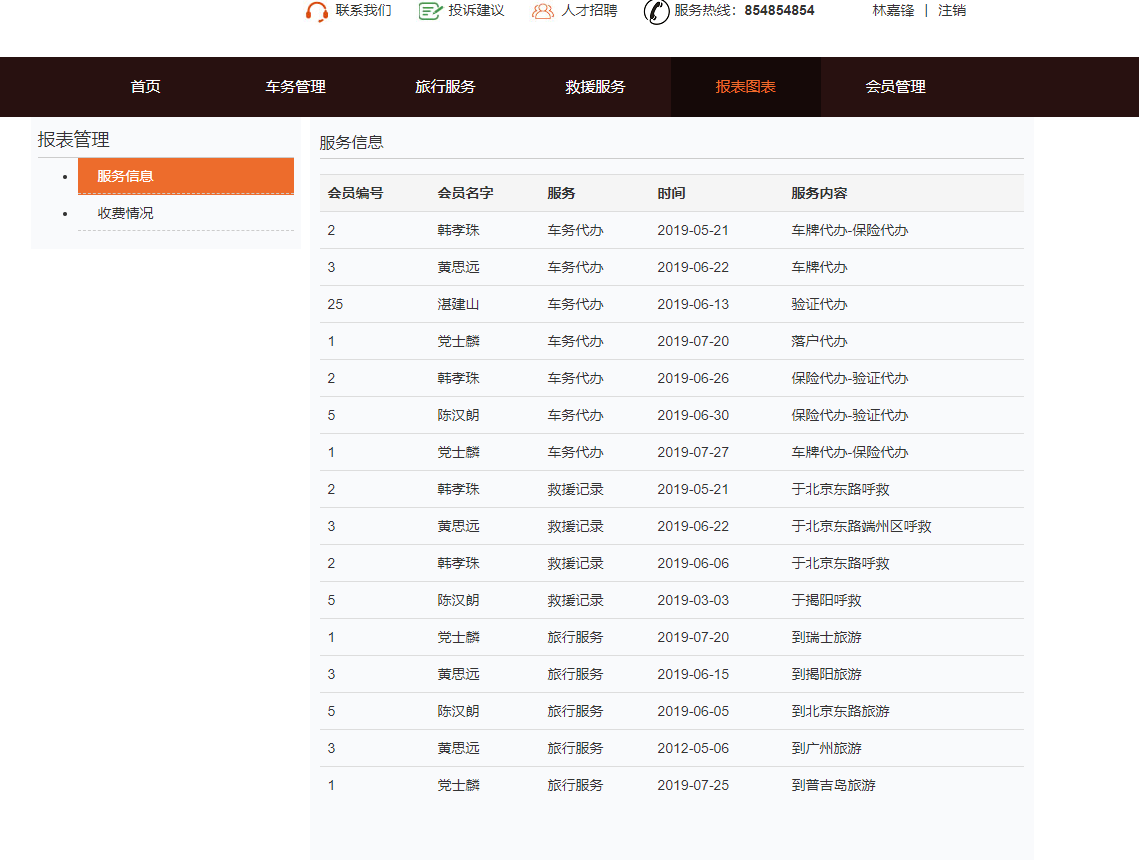Open 联系我们 from the top bar
The image size is (1139, 860).
point(362,12)
